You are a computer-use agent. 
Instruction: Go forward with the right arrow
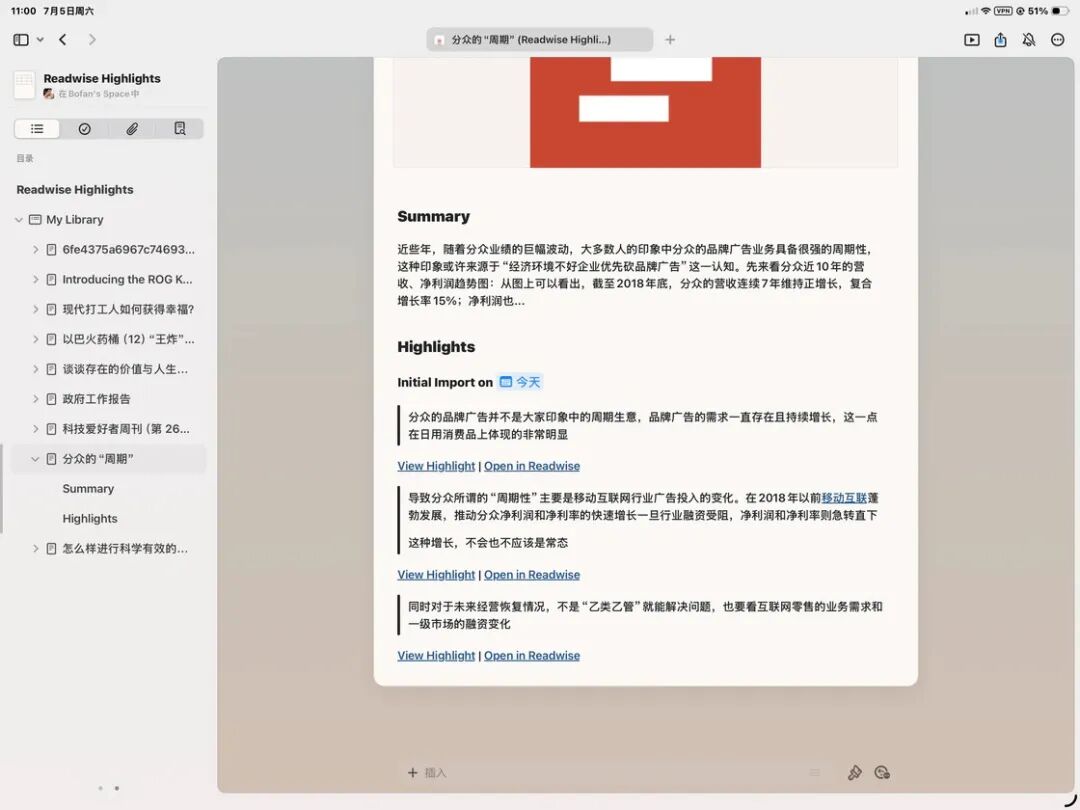click(92, 40)
